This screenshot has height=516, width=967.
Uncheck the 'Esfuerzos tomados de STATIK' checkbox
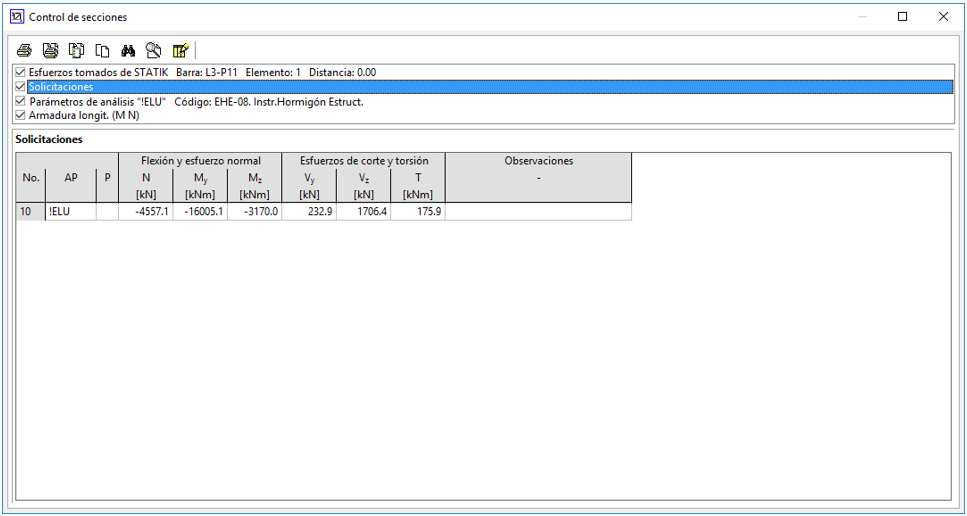point(21,73)
